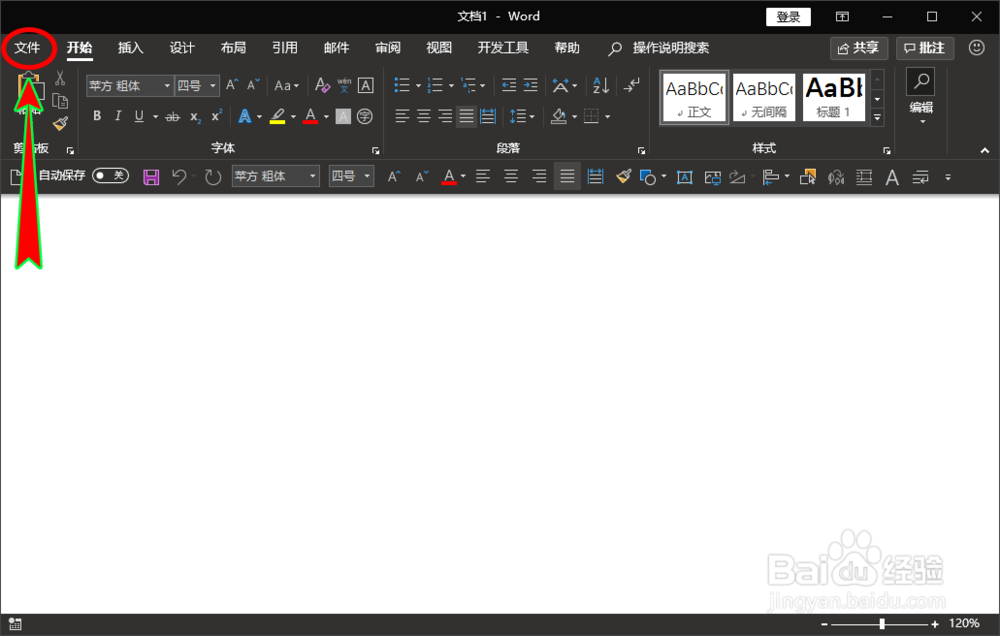Toggle strikethrough formatting
This screenshot has width=1000, height=636.
point(172,117)
